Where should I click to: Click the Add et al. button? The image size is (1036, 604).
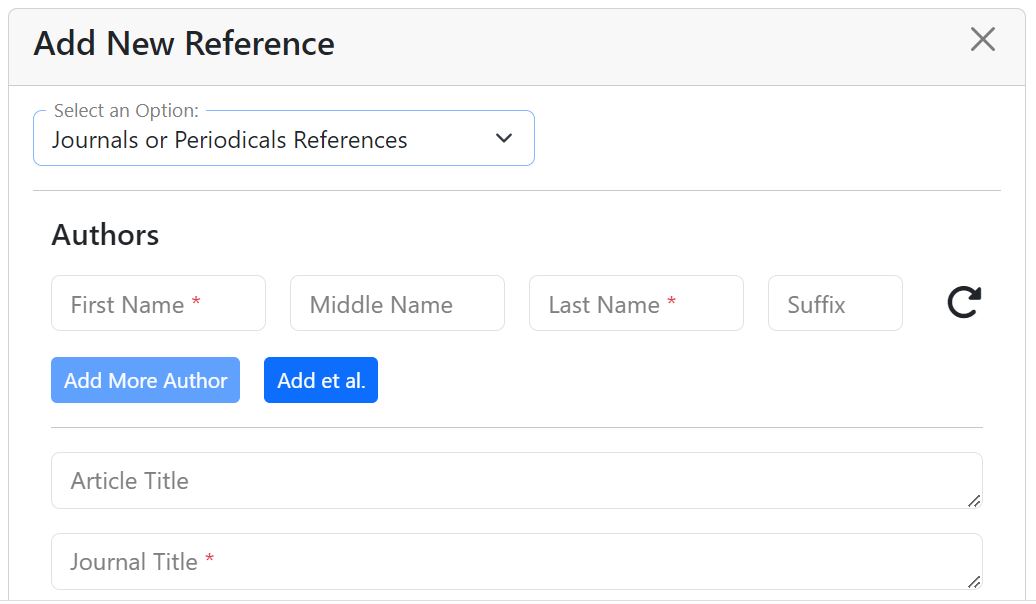pos(321,380)
